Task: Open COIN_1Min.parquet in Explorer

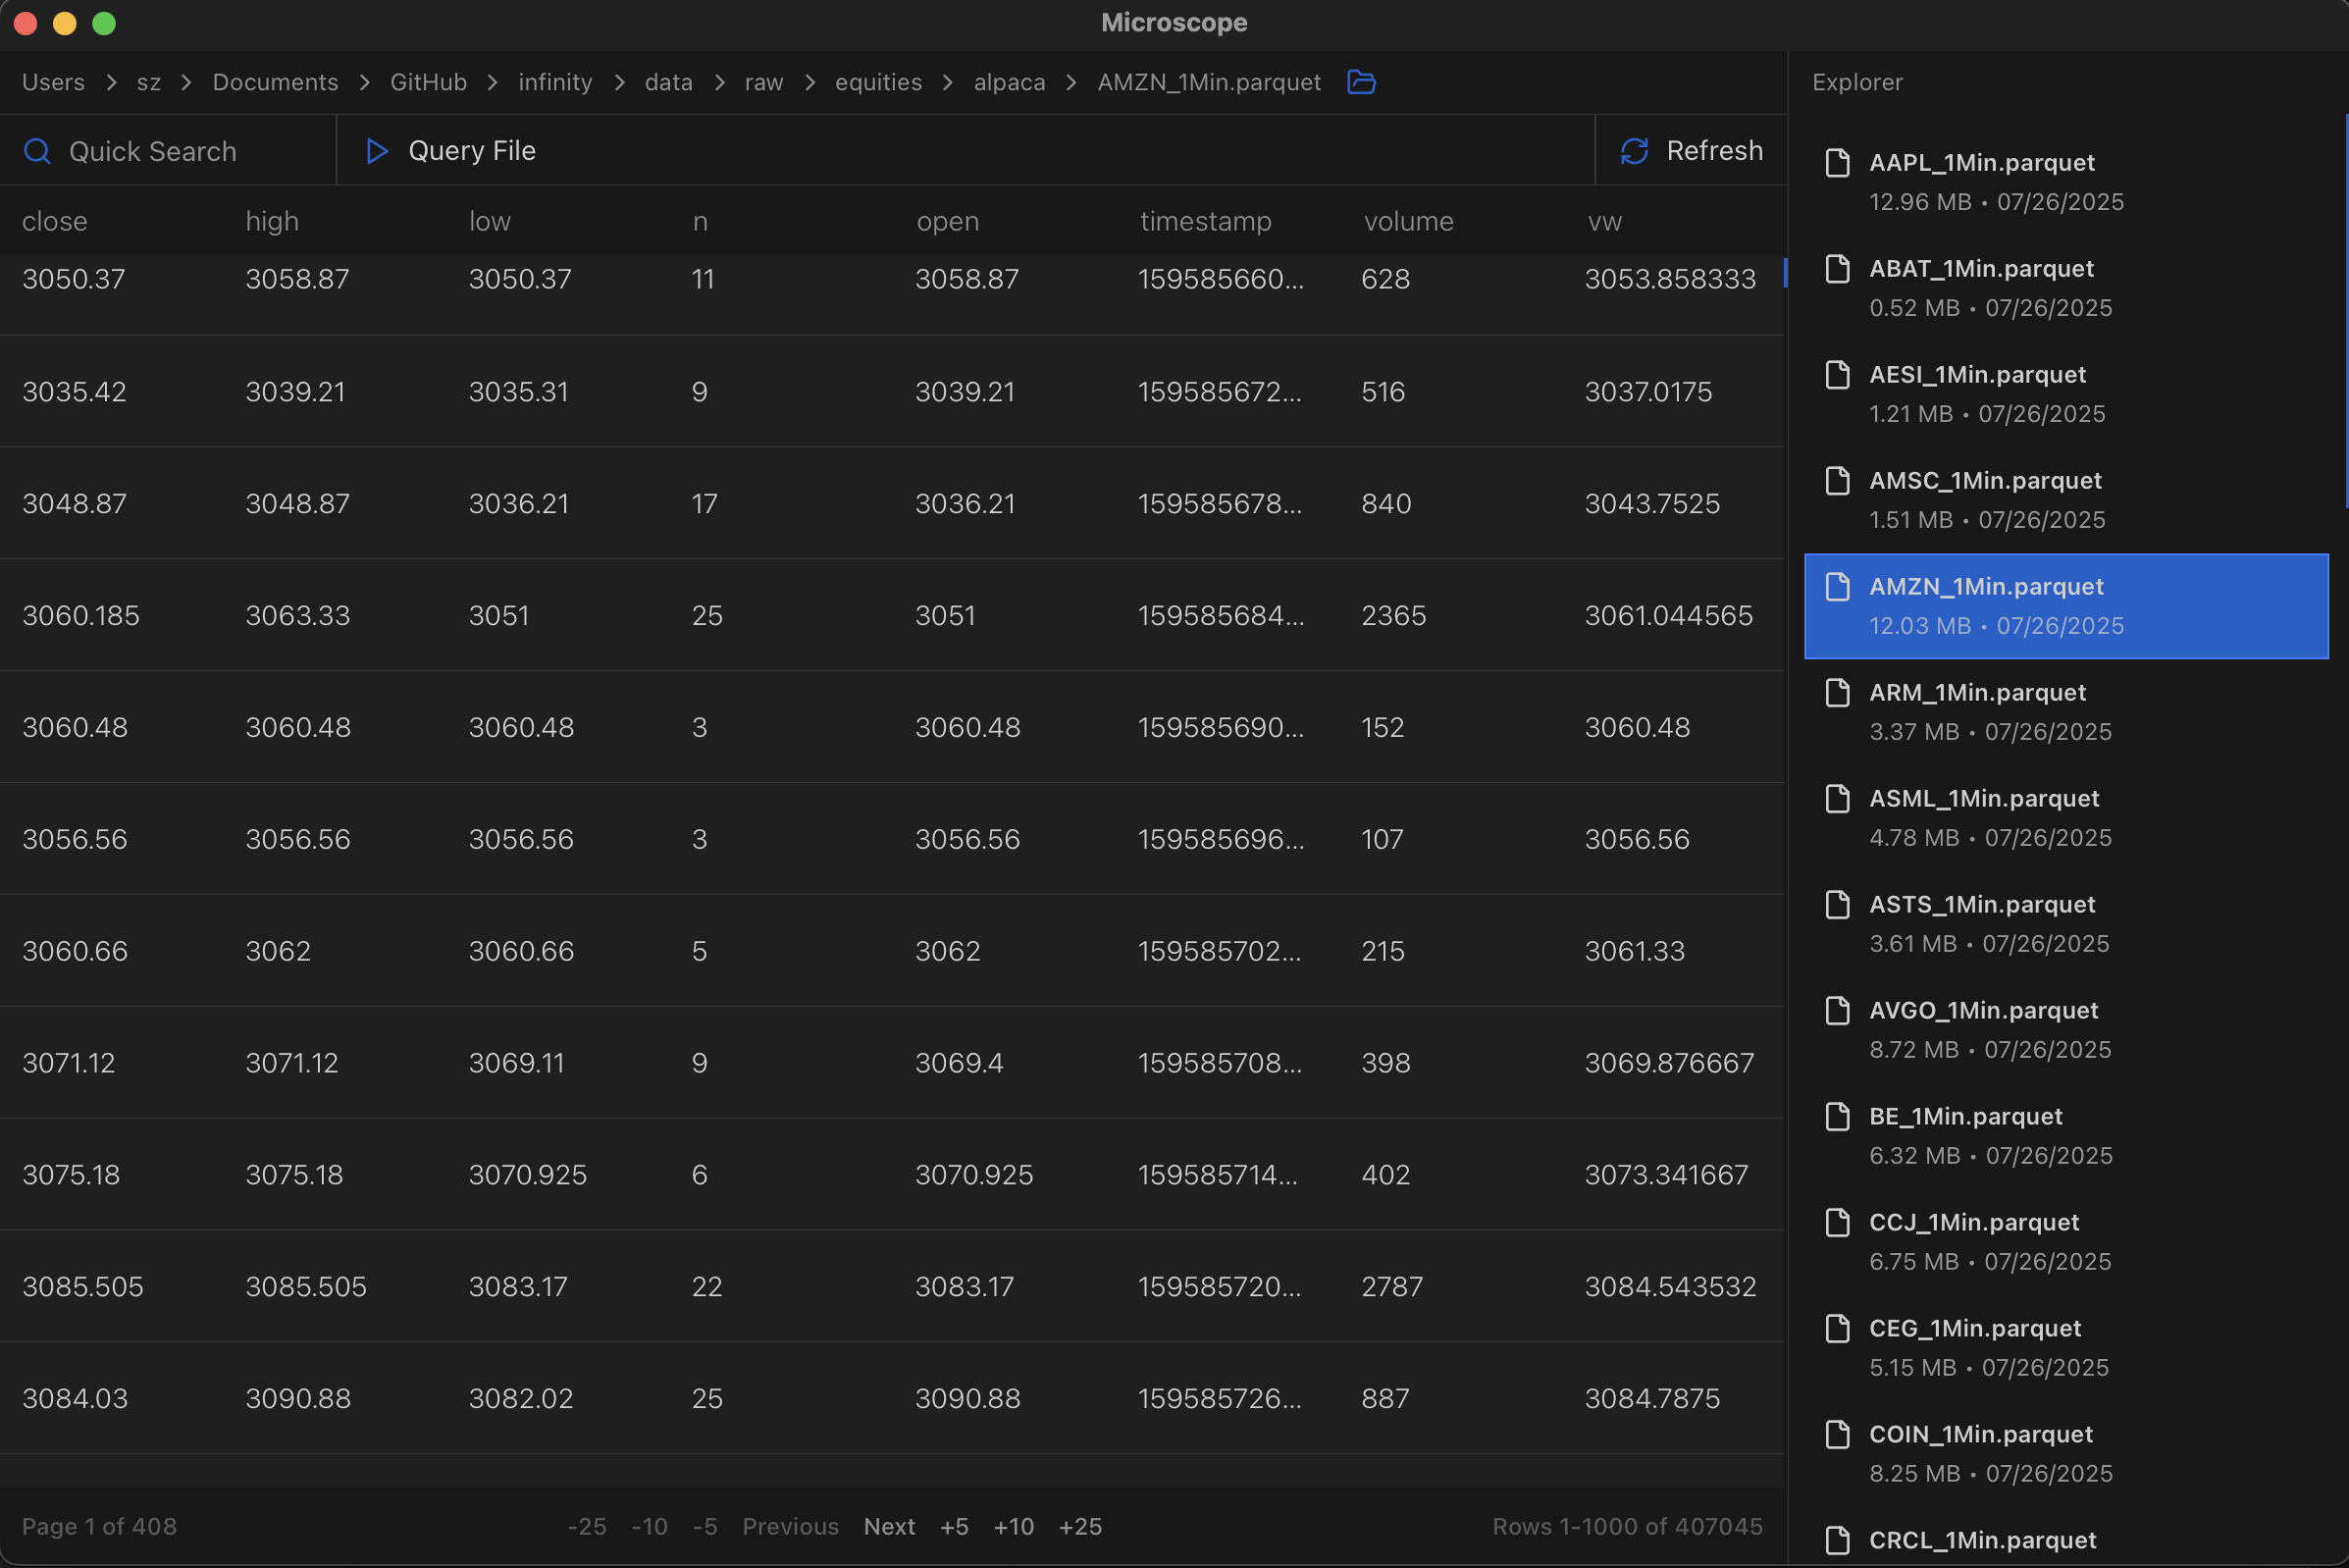Action: pyautogui.click(x=2066, y=1454)
